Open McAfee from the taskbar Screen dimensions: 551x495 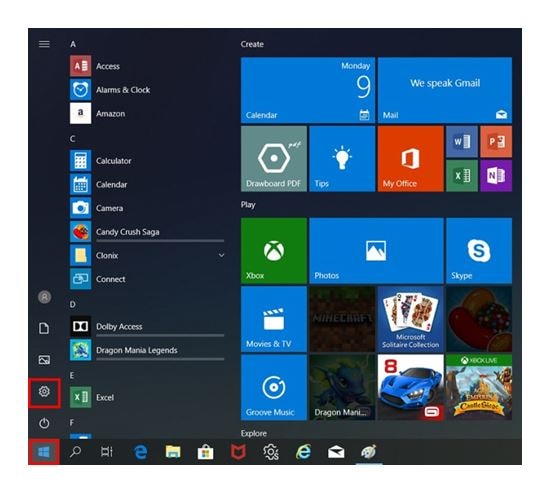238,452
